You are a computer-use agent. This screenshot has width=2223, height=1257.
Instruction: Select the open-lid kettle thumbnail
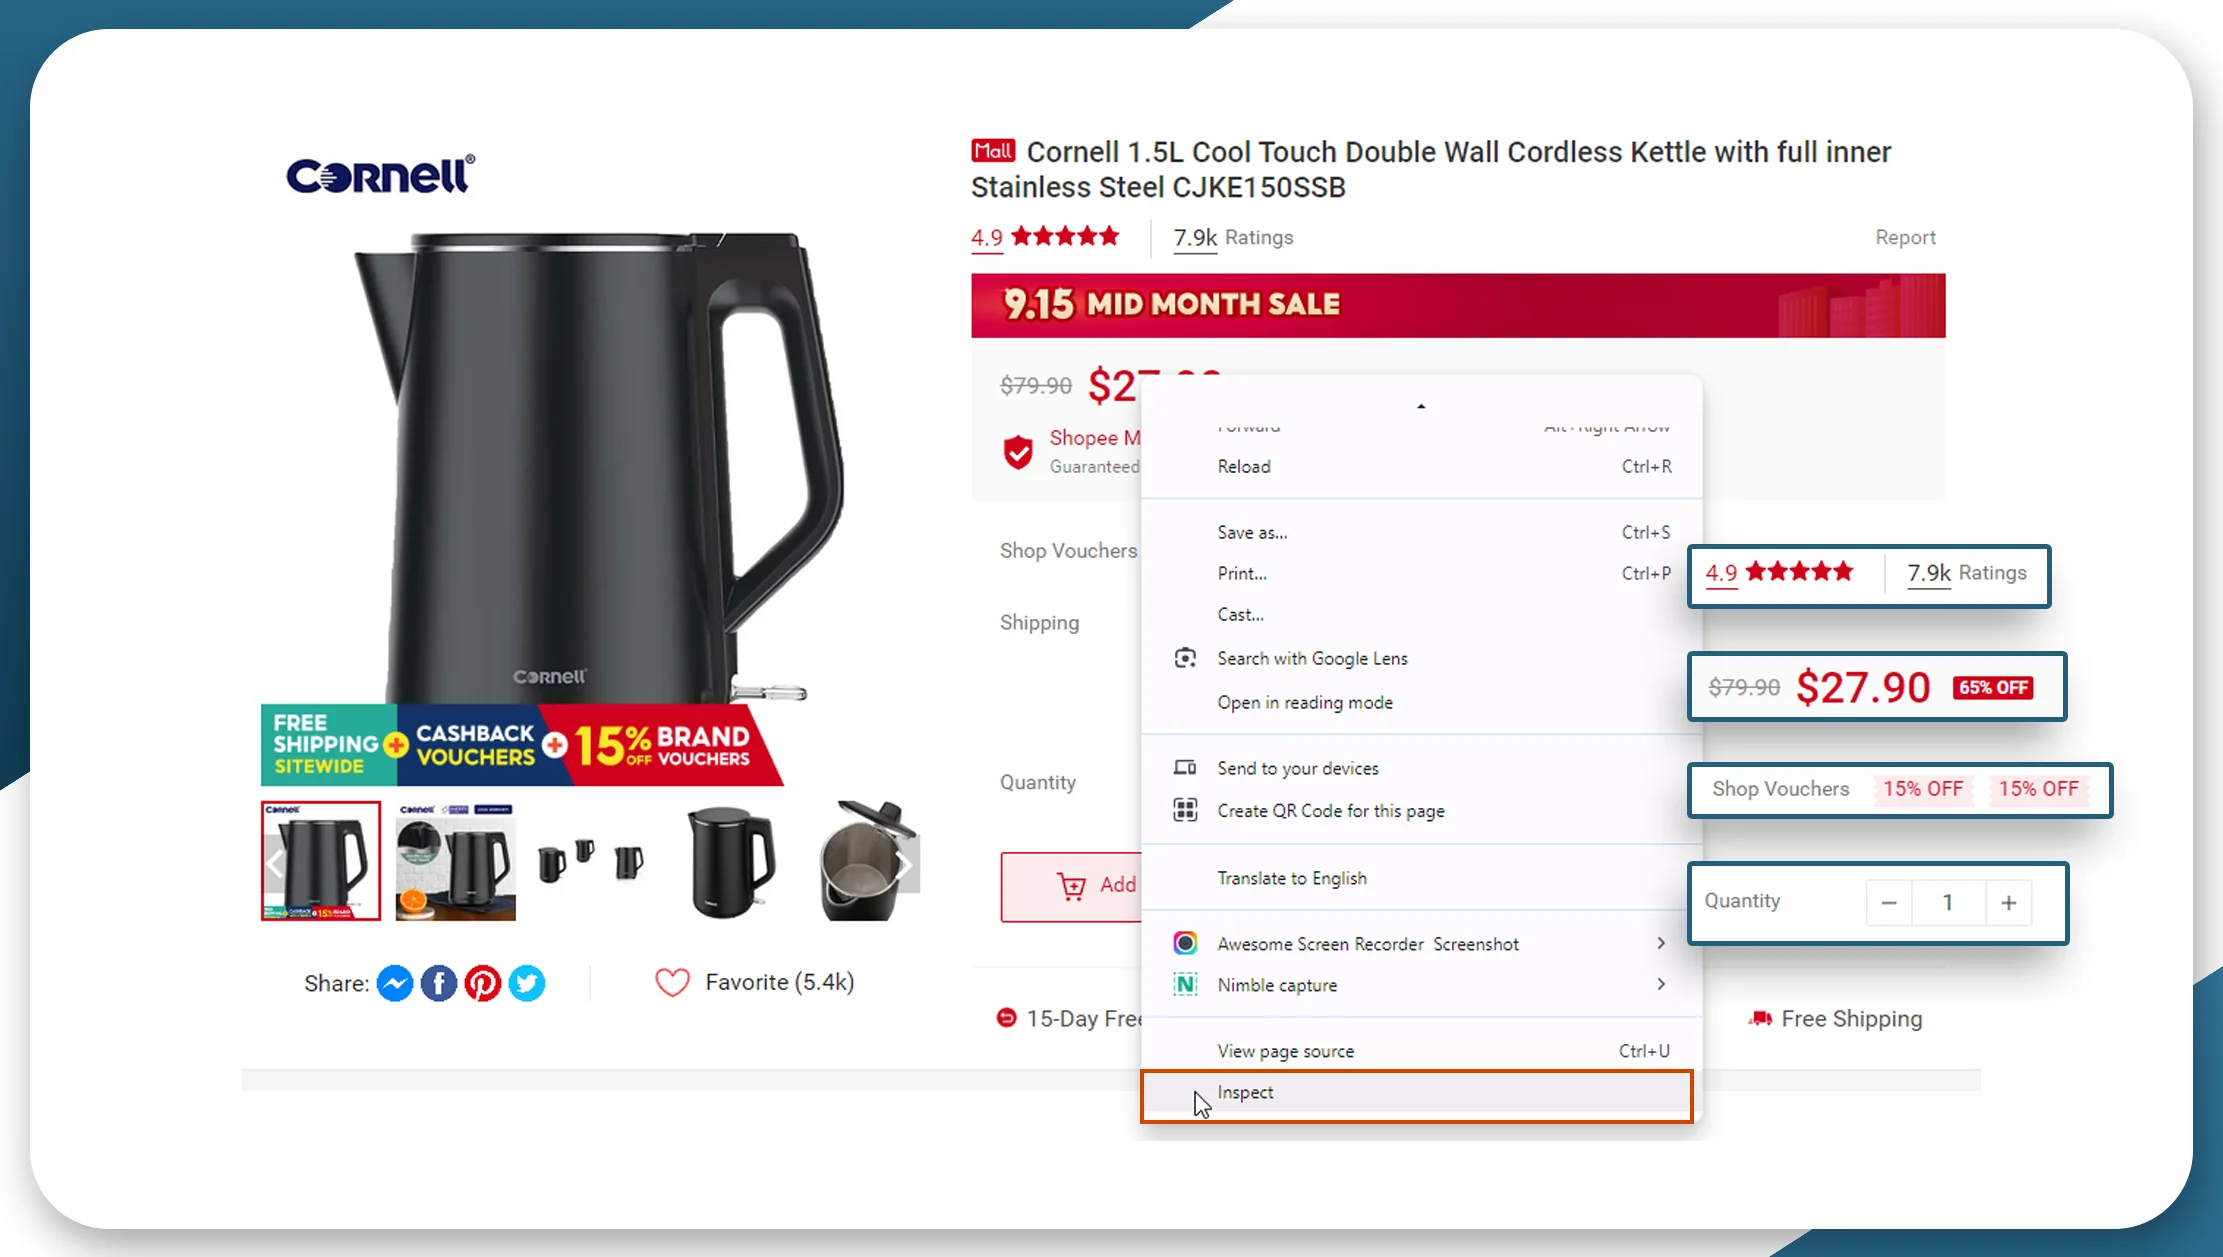pos(865,861)
